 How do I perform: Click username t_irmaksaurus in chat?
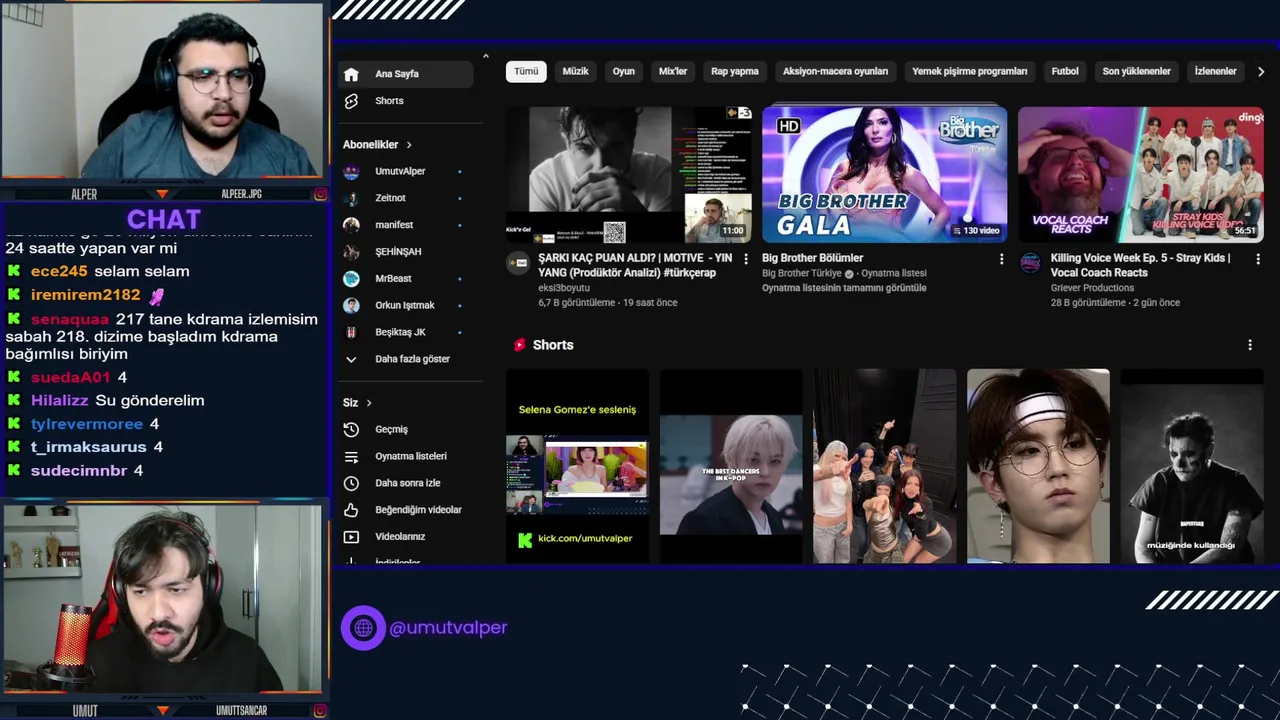[89, 447]
